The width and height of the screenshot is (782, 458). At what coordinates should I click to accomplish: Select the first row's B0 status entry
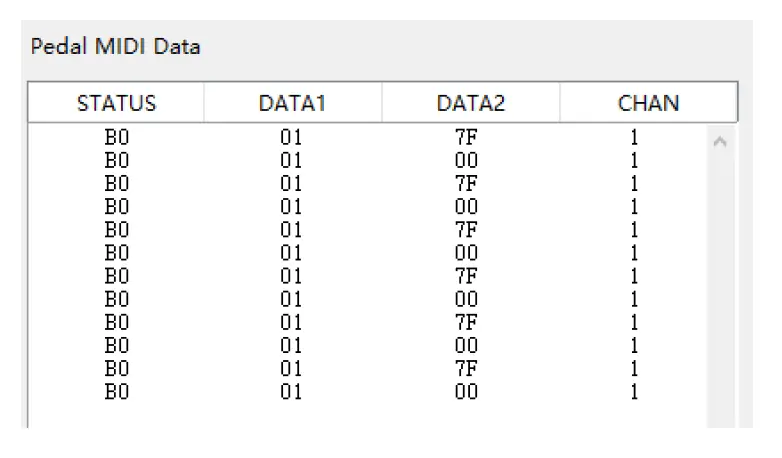117,138
